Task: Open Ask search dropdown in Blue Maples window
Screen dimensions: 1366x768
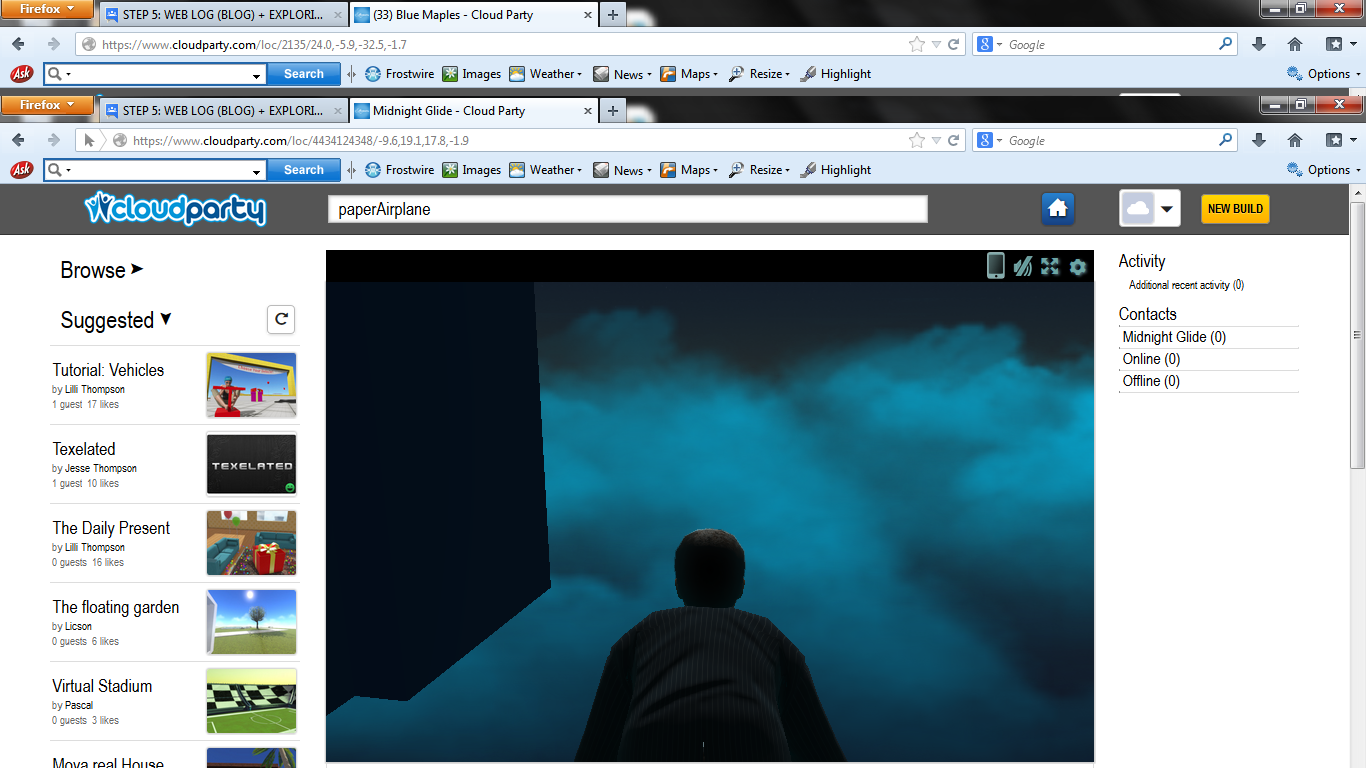Action: coord(258,75)
